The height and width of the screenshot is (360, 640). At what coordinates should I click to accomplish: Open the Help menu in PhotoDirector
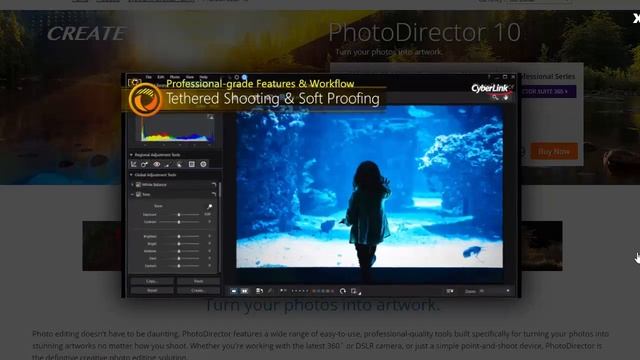pyautogui.click(x=204, y=77)
